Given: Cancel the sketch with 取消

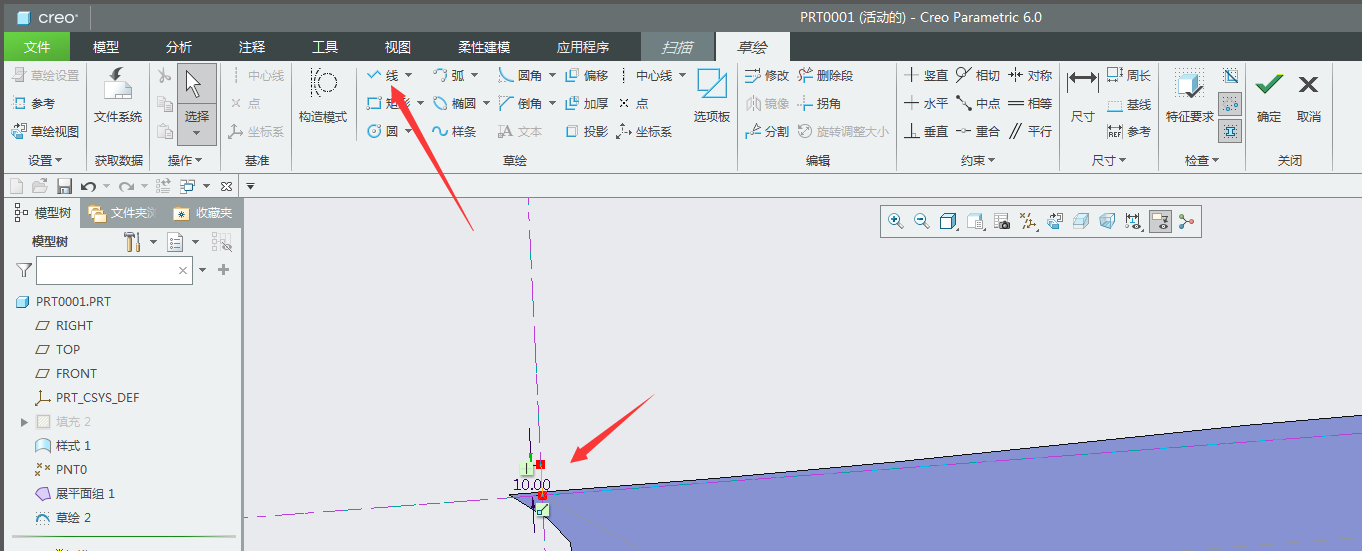Looking at the screenshot, I should [1309, 96].
